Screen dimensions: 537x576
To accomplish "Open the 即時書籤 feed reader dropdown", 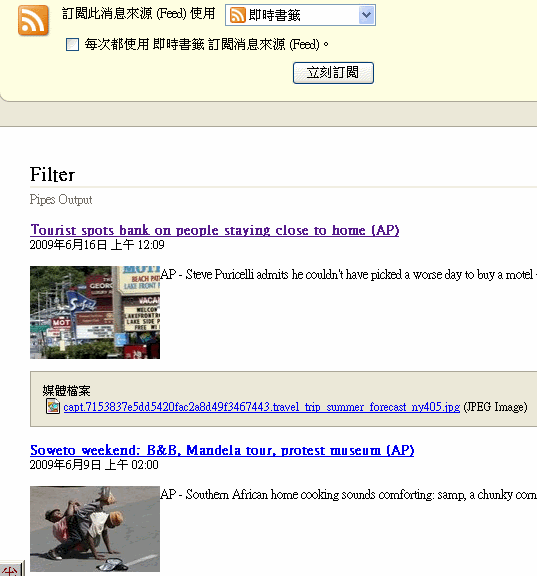I will [x=300, y=15].
